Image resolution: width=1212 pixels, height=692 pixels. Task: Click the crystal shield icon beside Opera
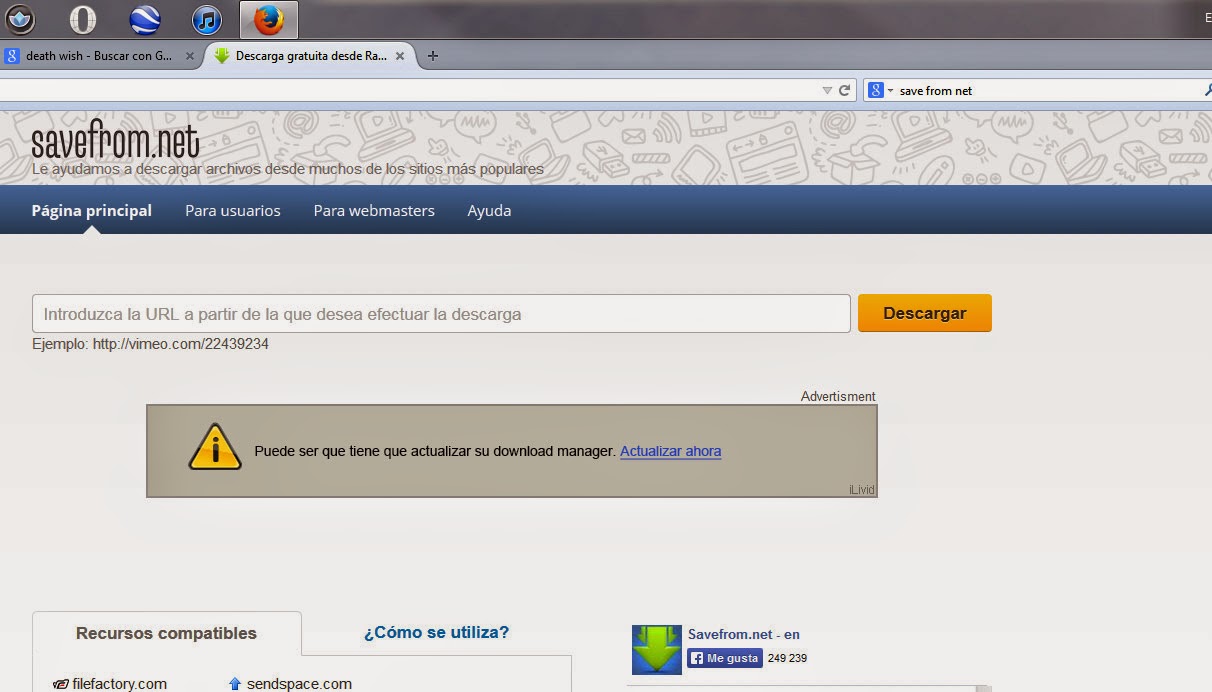[20, 19]
